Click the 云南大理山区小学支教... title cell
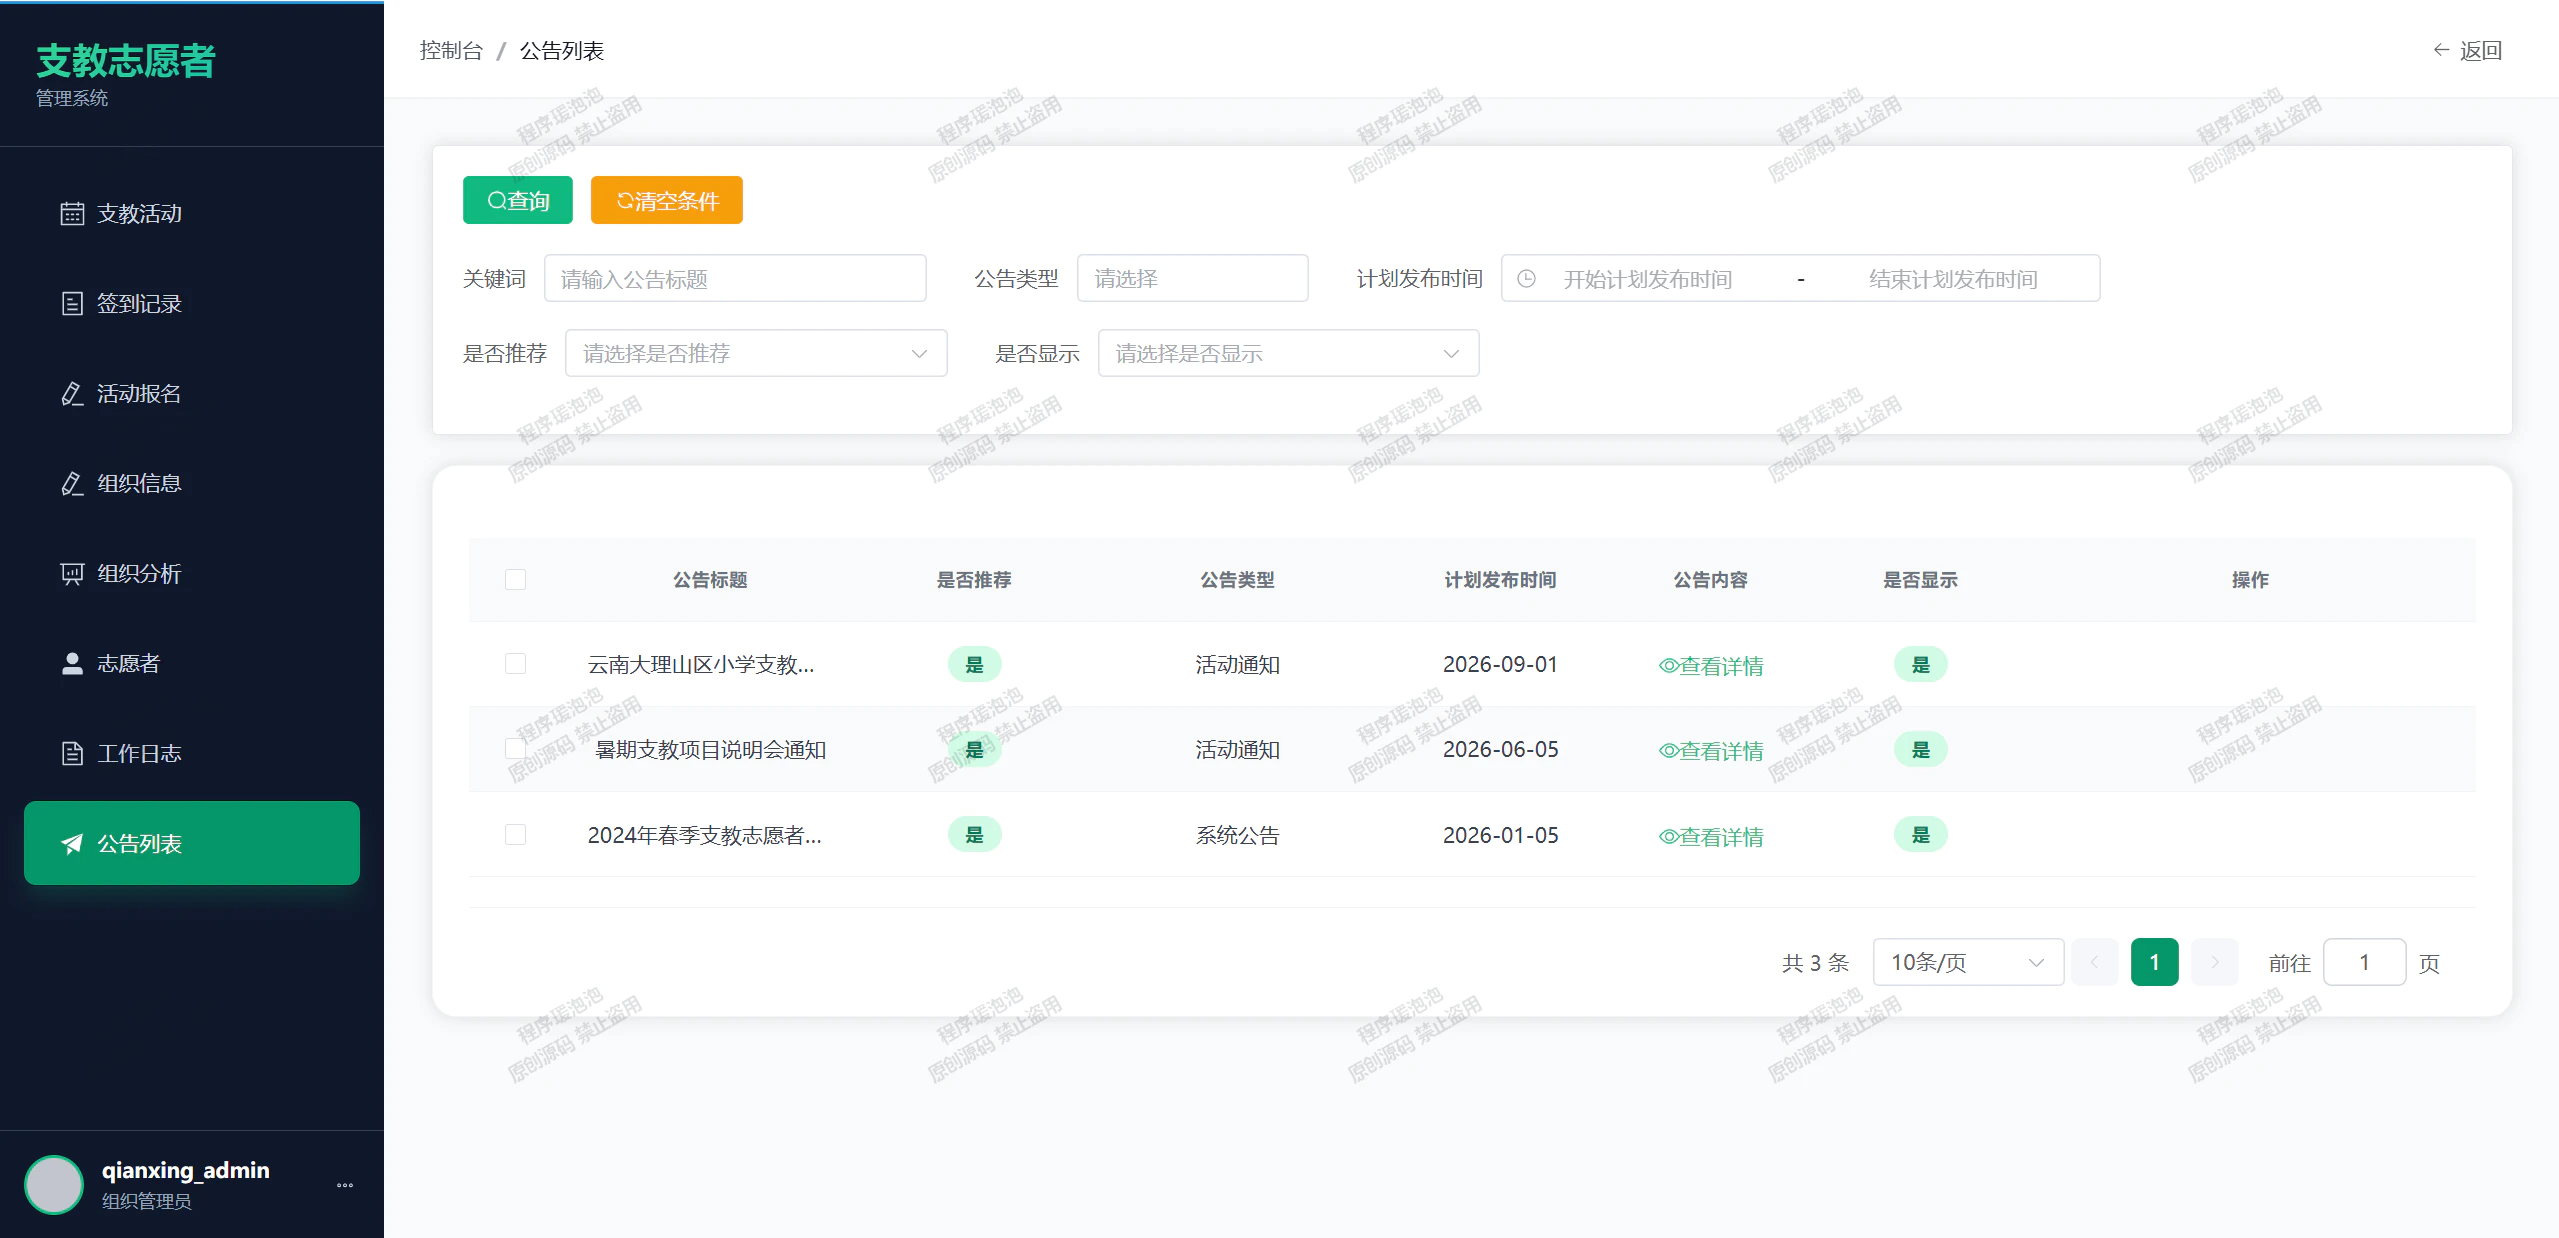The width and height of the screenshot is (2559, 1238). click(x=701, y=665)
